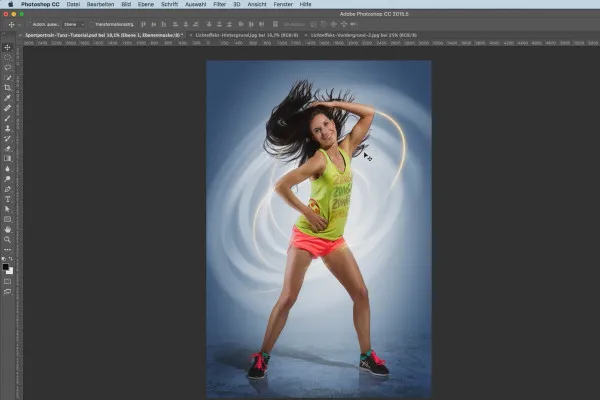The image size is (600, 400).
Task: Select the Lasso tool
Action: pos(7,67)
